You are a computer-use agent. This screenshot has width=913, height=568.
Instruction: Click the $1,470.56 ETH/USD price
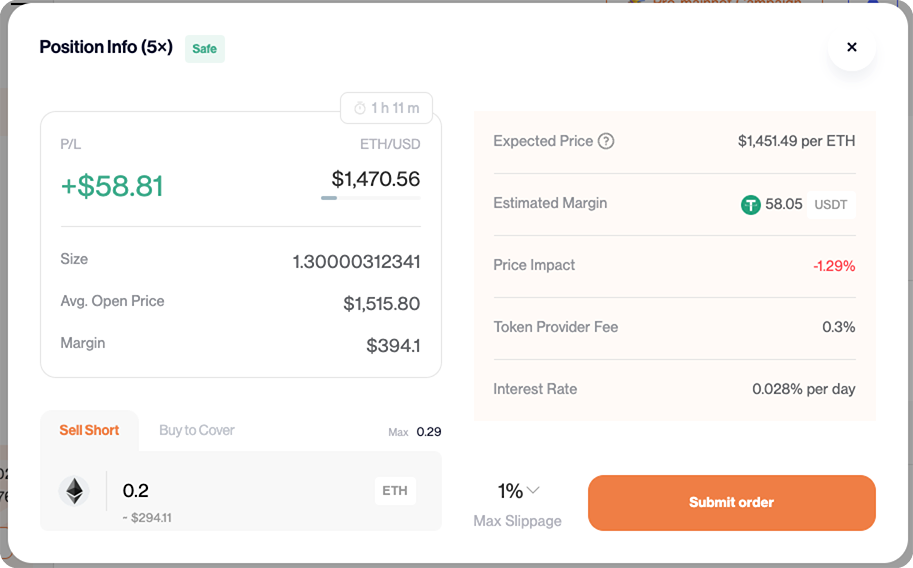[x=376, y=179]
